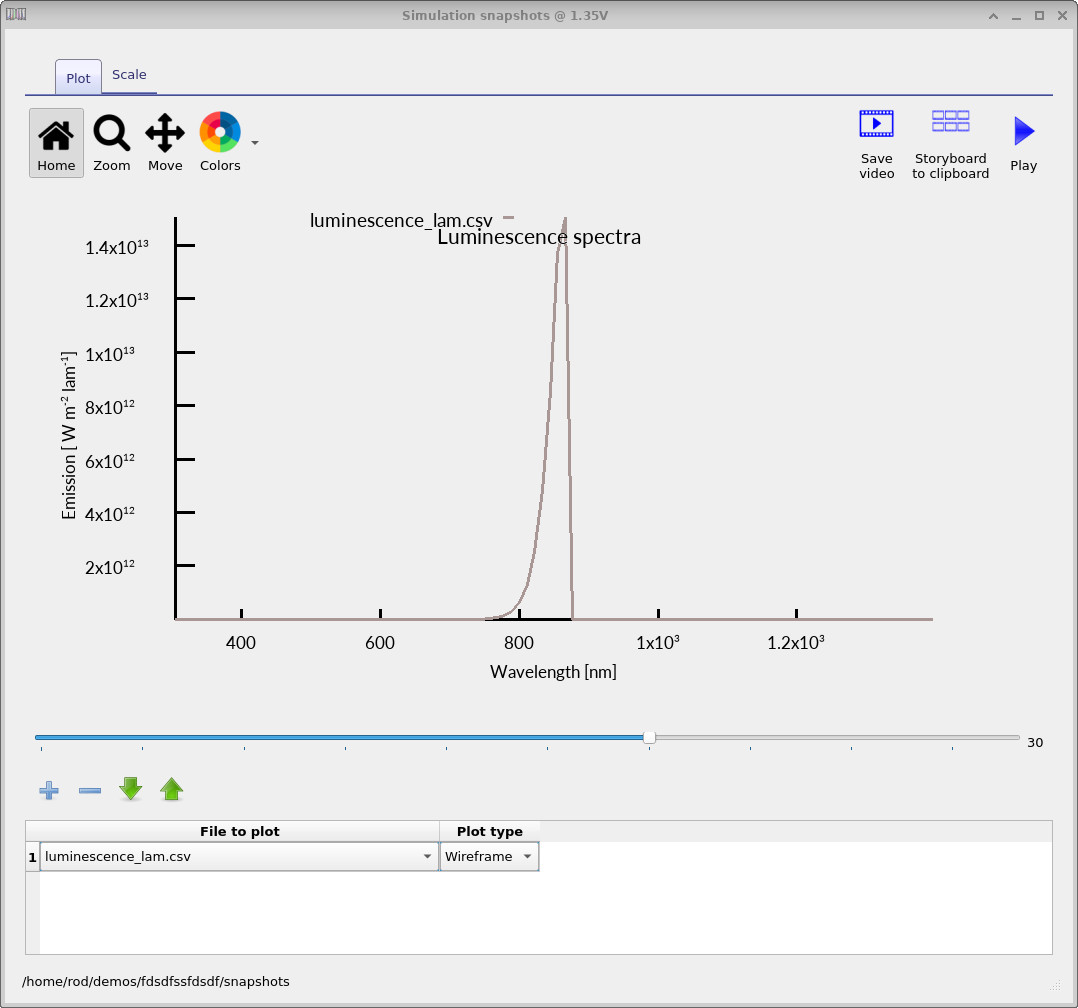The image size is (1078, 1008).
Task: Click the 1.4x10^13 y-axis tick label
Action: click(x=117, y=247)
